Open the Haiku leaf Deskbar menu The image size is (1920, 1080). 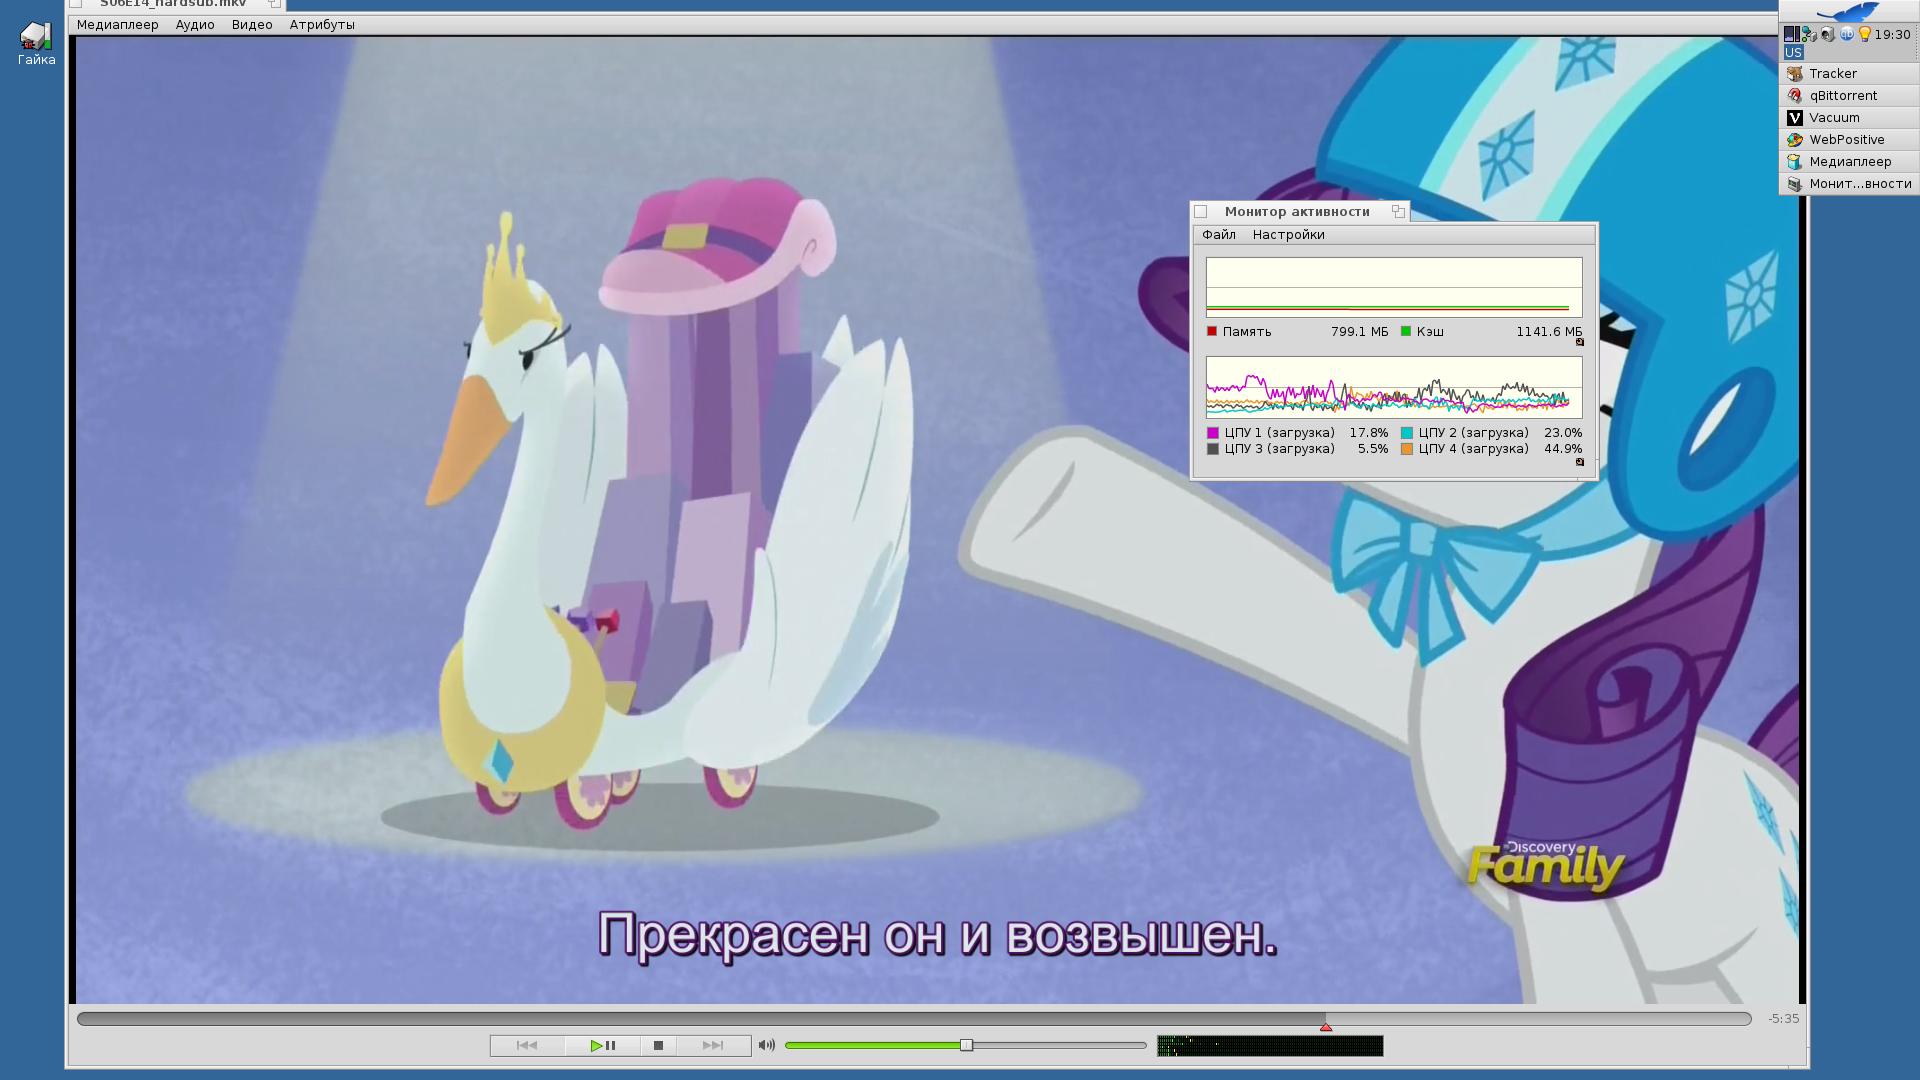pyautogui.click(x=1848, y=11)
